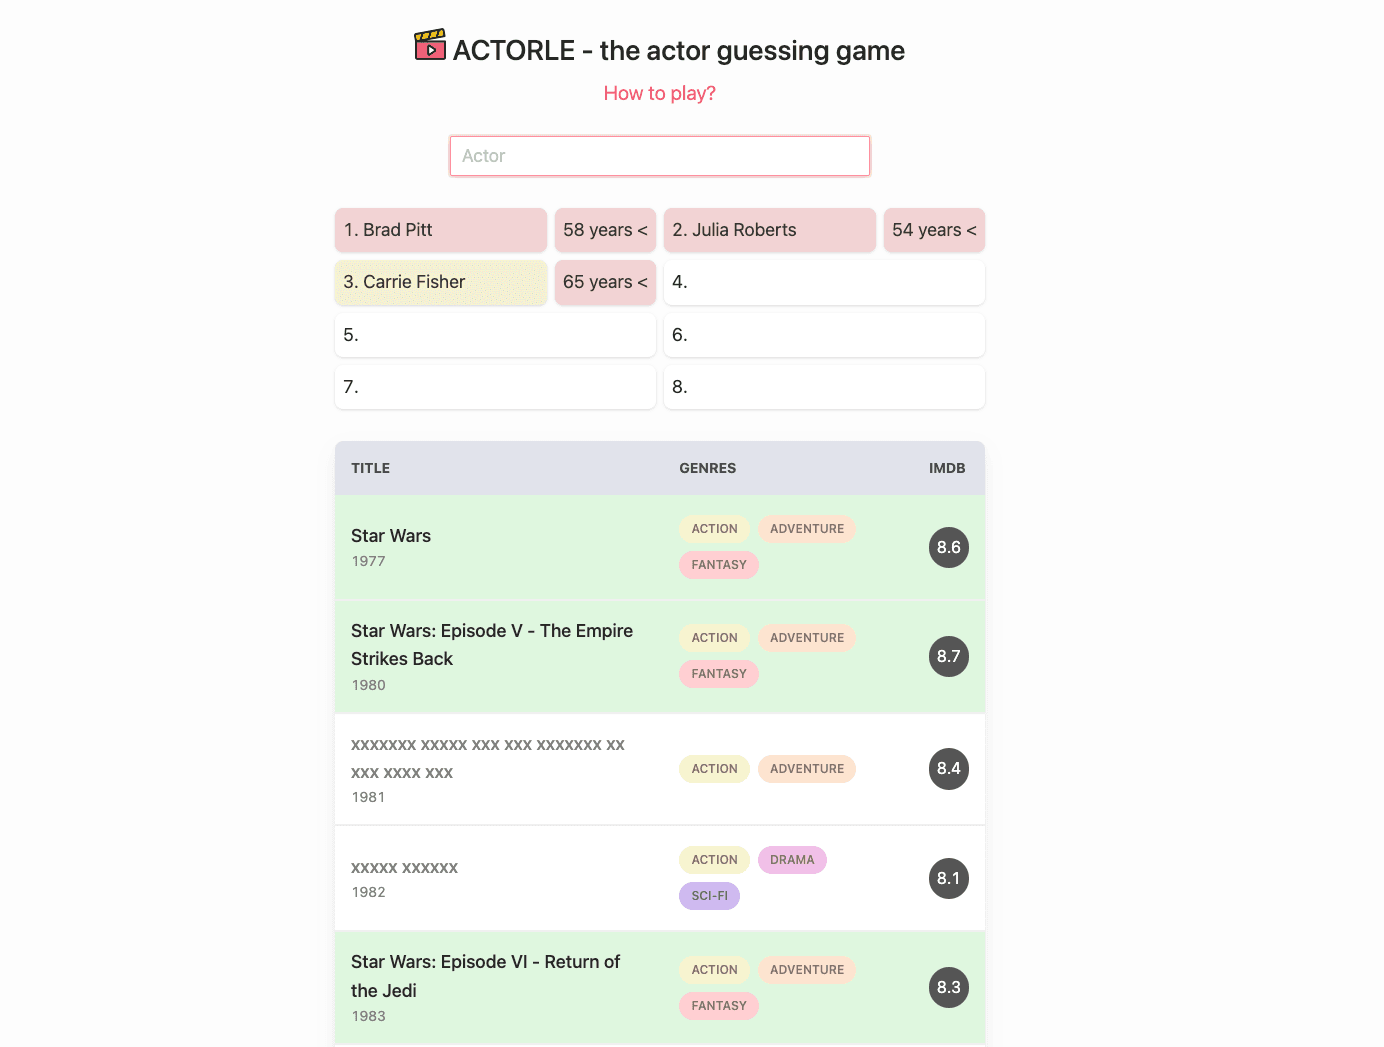Click the 8.4 IMDB rating badge
The width and height of the screenshot is (1384, 1047).
(948, 768)
